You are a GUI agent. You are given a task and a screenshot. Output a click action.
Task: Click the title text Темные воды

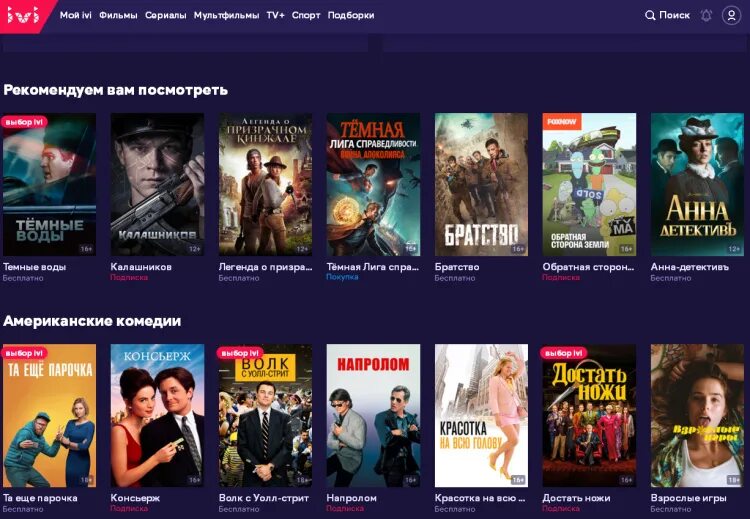(34, 267)
